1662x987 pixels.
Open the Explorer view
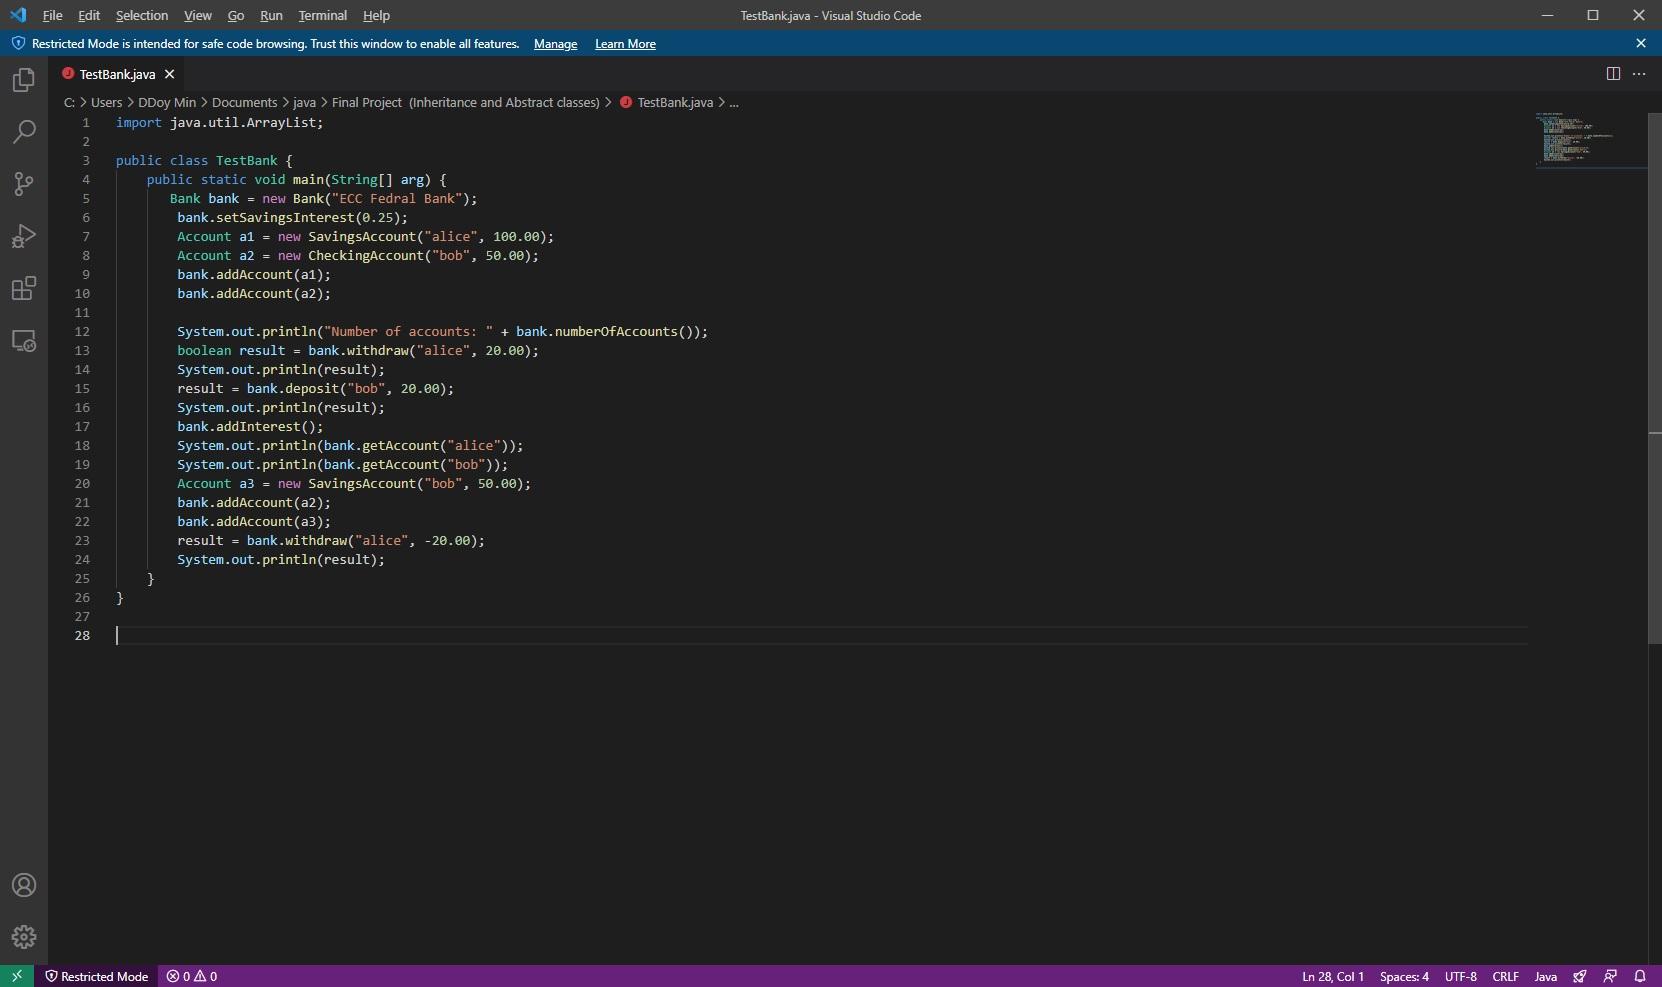coord(23,80)
